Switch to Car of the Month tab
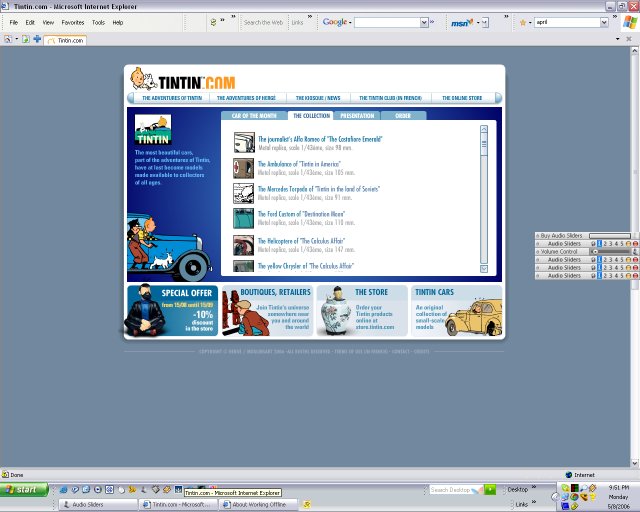This screenshot has height=512, width=640. [x=254, y=116]
